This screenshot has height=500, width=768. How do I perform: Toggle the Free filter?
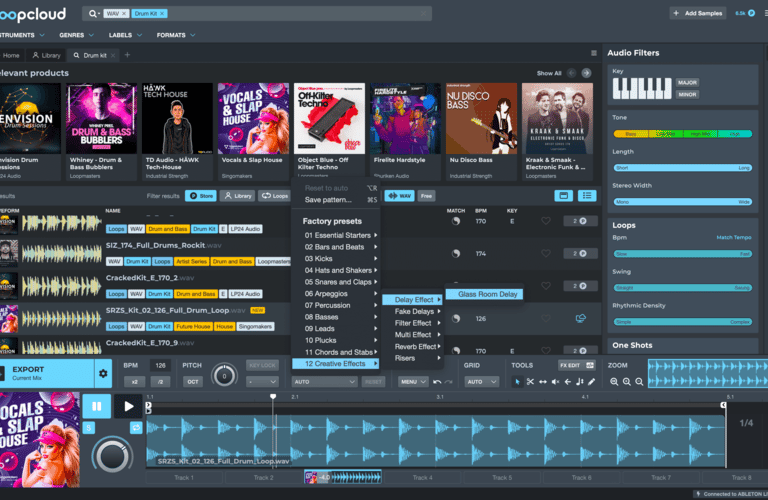[426, 196]
